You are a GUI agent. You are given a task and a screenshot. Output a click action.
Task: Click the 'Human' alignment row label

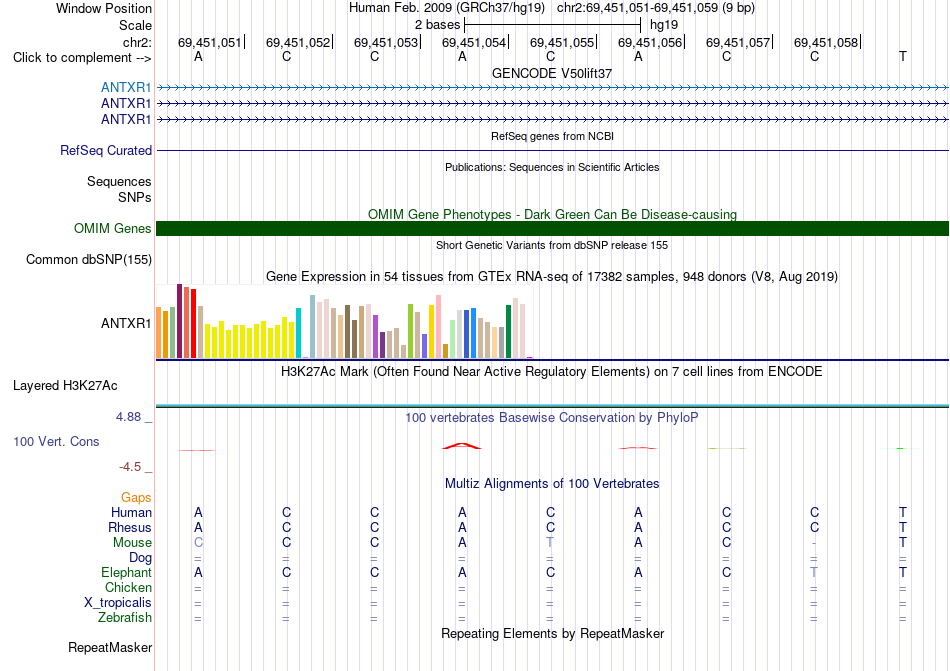[131, 512]
